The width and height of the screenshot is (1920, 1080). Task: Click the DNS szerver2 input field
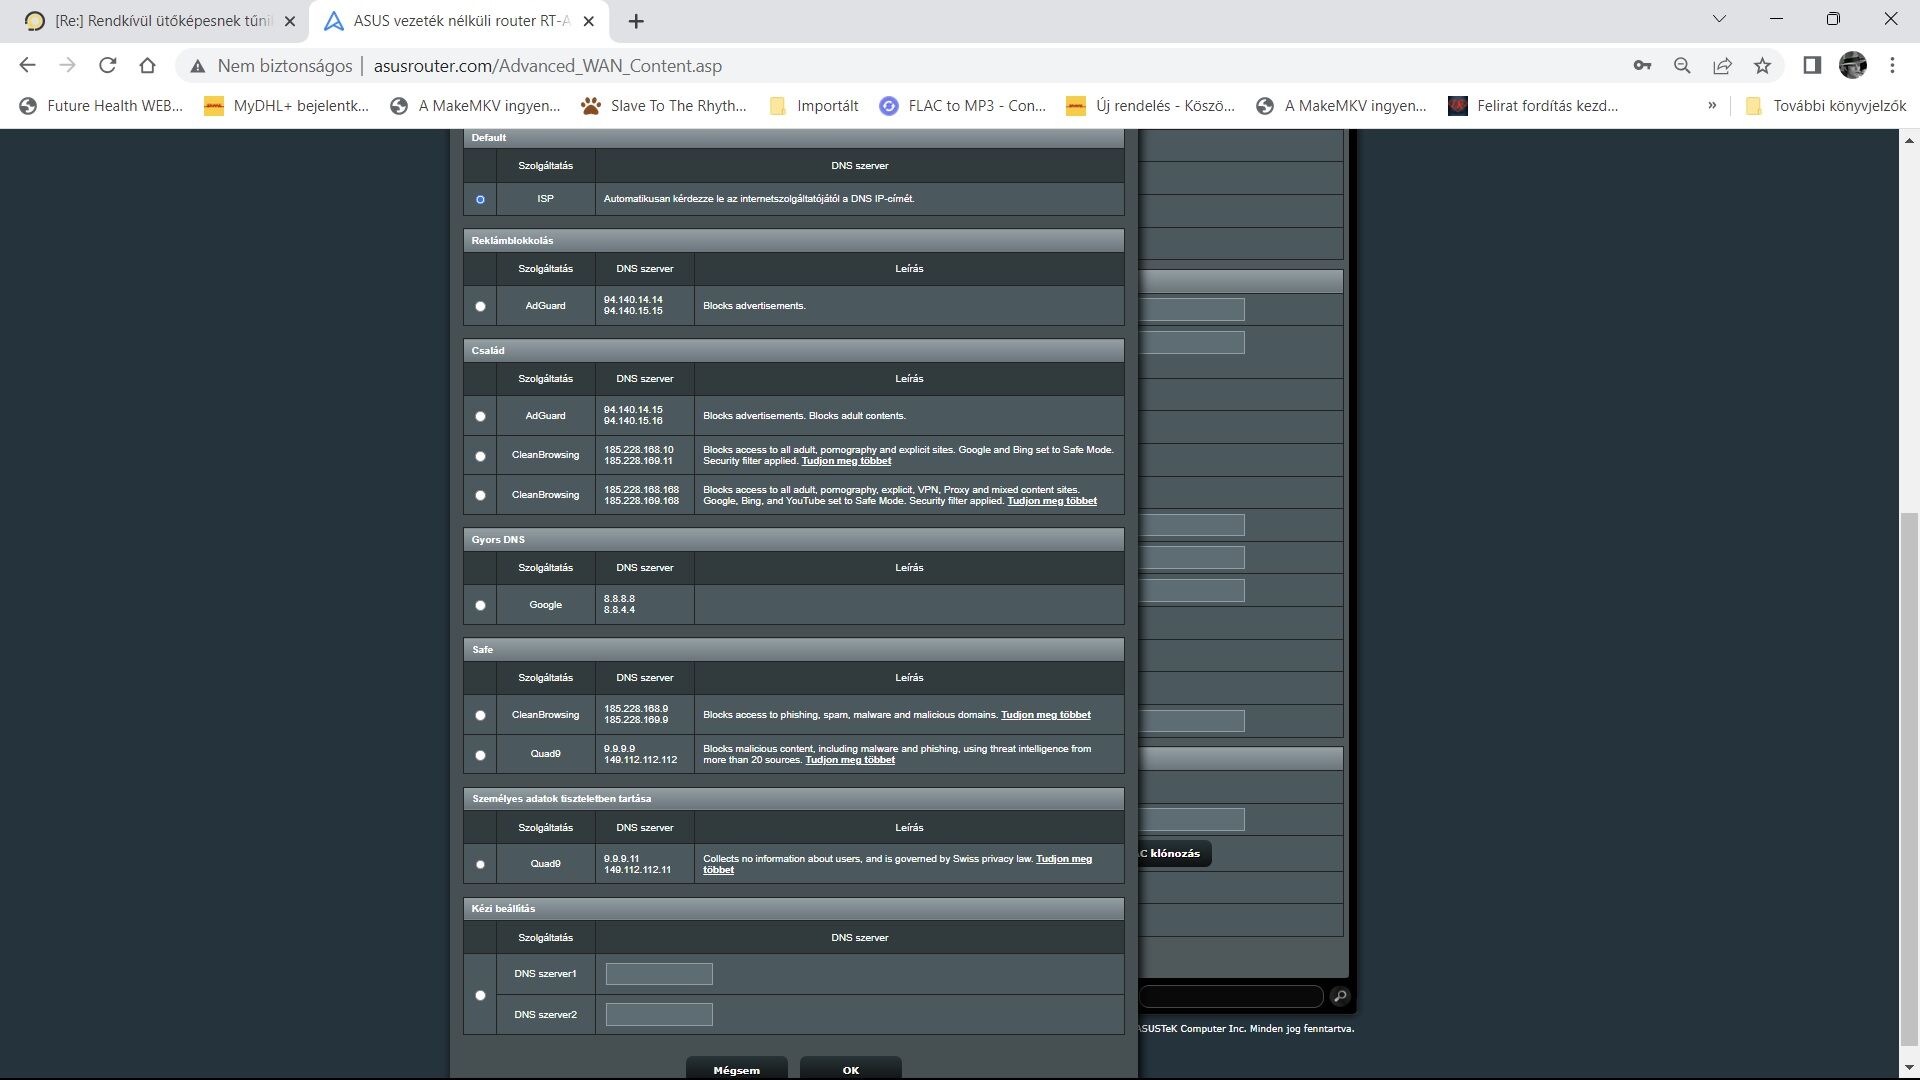click(659, 1014)
